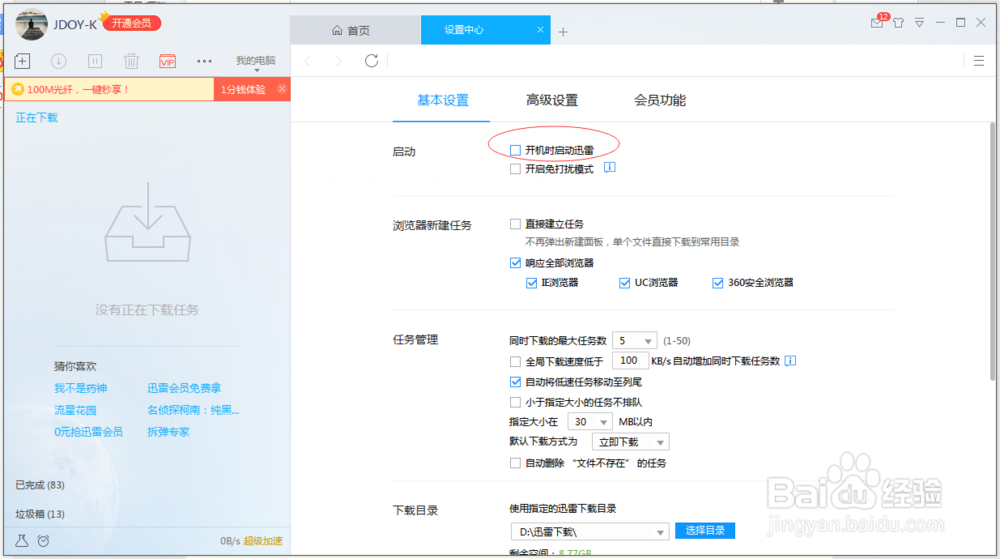Check 自动删除"文件不存在"的任务 checkbox
Viewport: 1000px width, 559px height.
pos(515,463)
